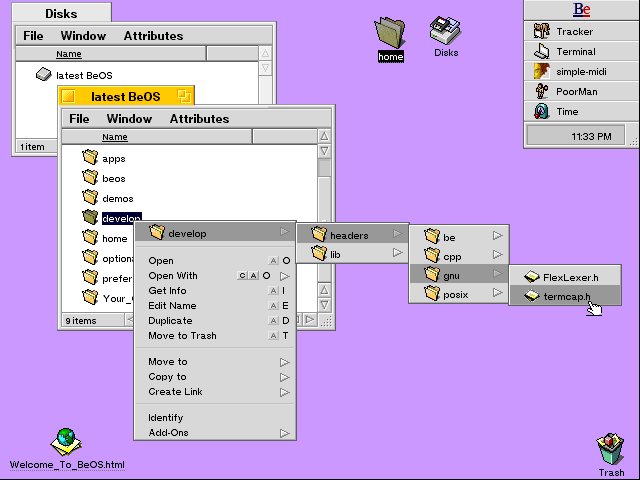Click scroll up arrow in Disks window
The height and width of the screenshot is (480, 640).
click(x=265, y=53)
